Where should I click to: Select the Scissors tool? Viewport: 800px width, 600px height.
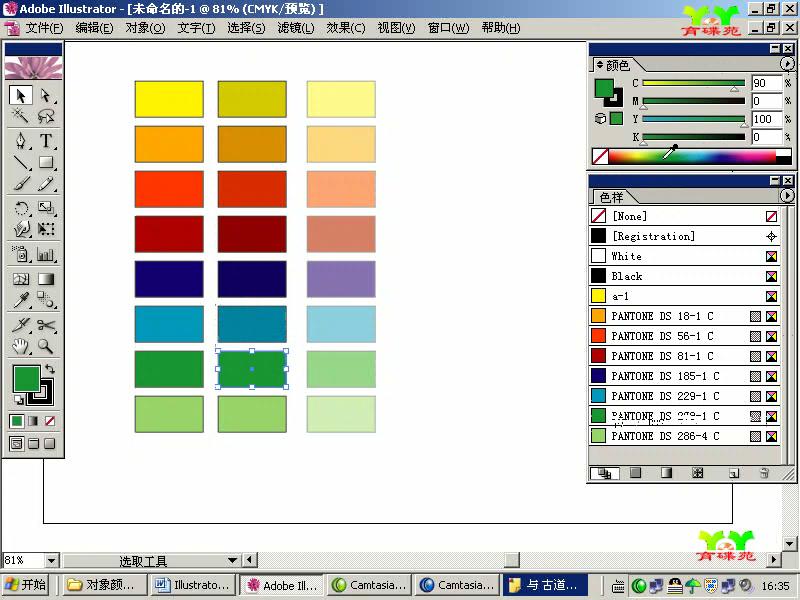[45, 325]
